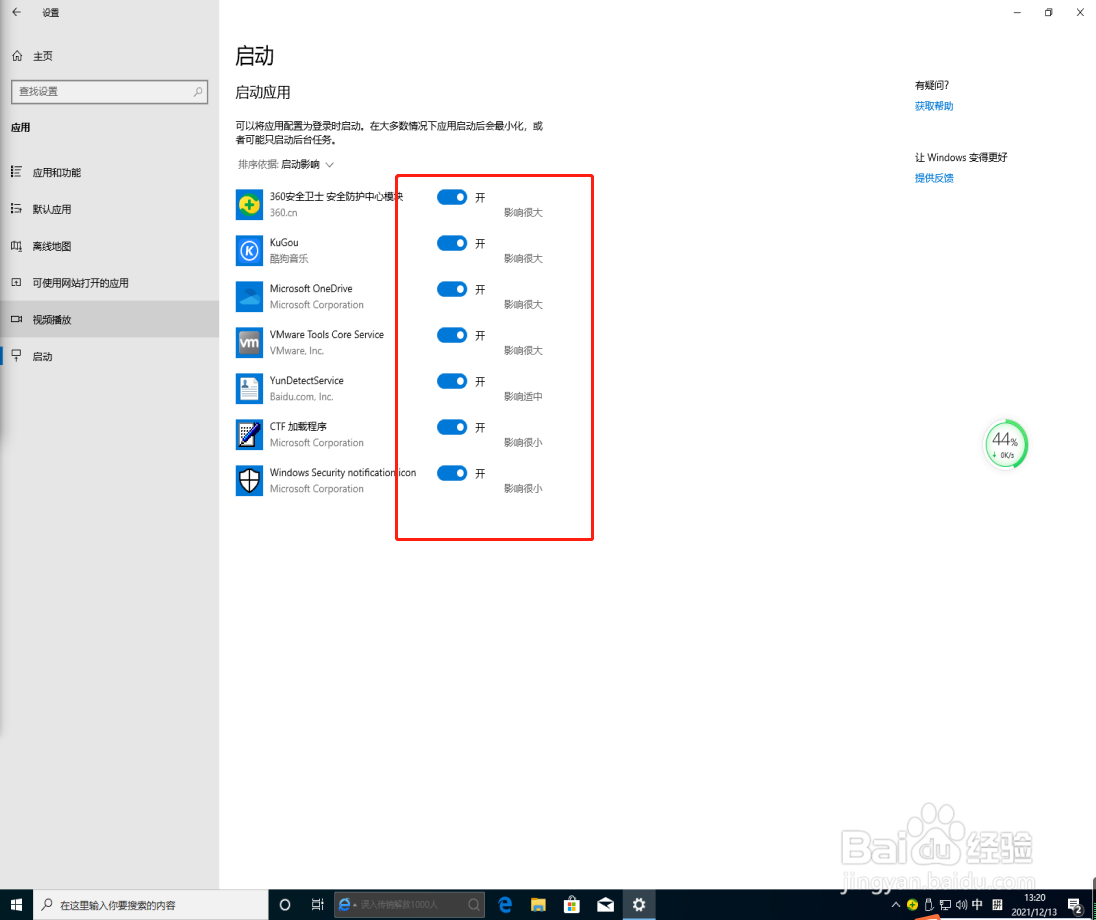Image resolution: width=1096 pixels, height=920 pixels.
Task: Open 离线地图 settings
Action: (x=60, y=245)
